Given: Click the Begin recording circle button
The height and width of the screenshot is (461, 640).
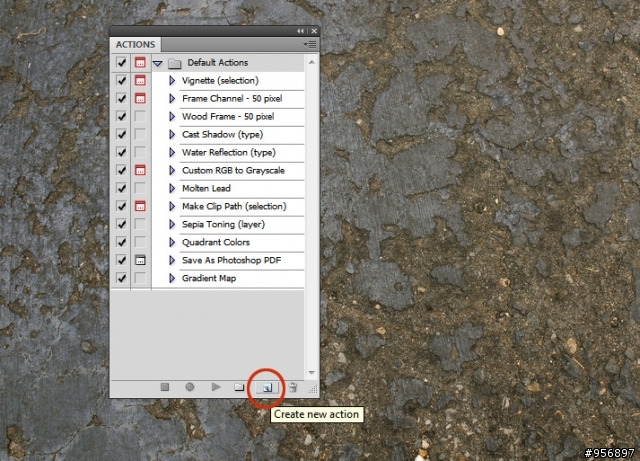Looking at the screenshot, I should [x=190, y=387].
